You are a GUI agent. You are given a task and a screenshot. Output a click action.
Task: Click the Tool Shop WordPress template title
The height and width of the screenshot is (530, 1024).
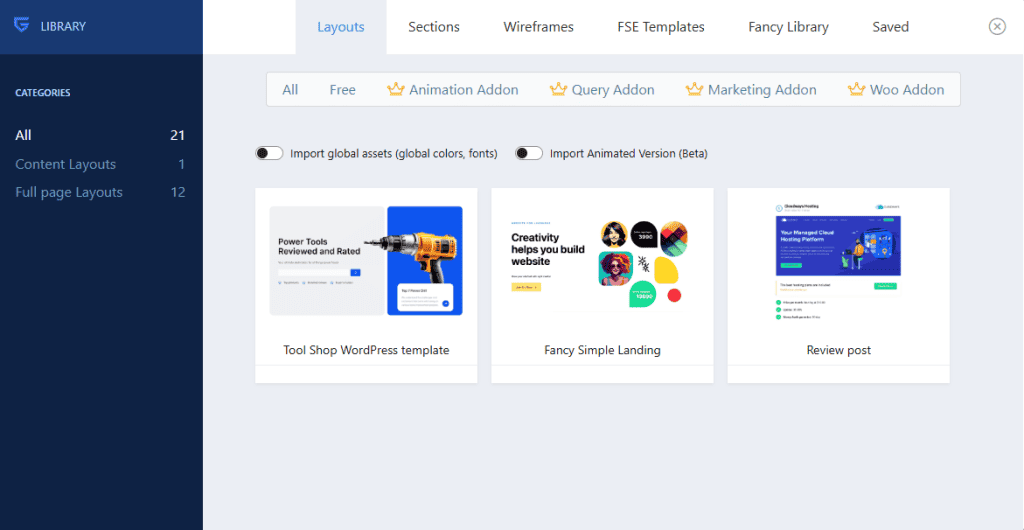[366, 351]
